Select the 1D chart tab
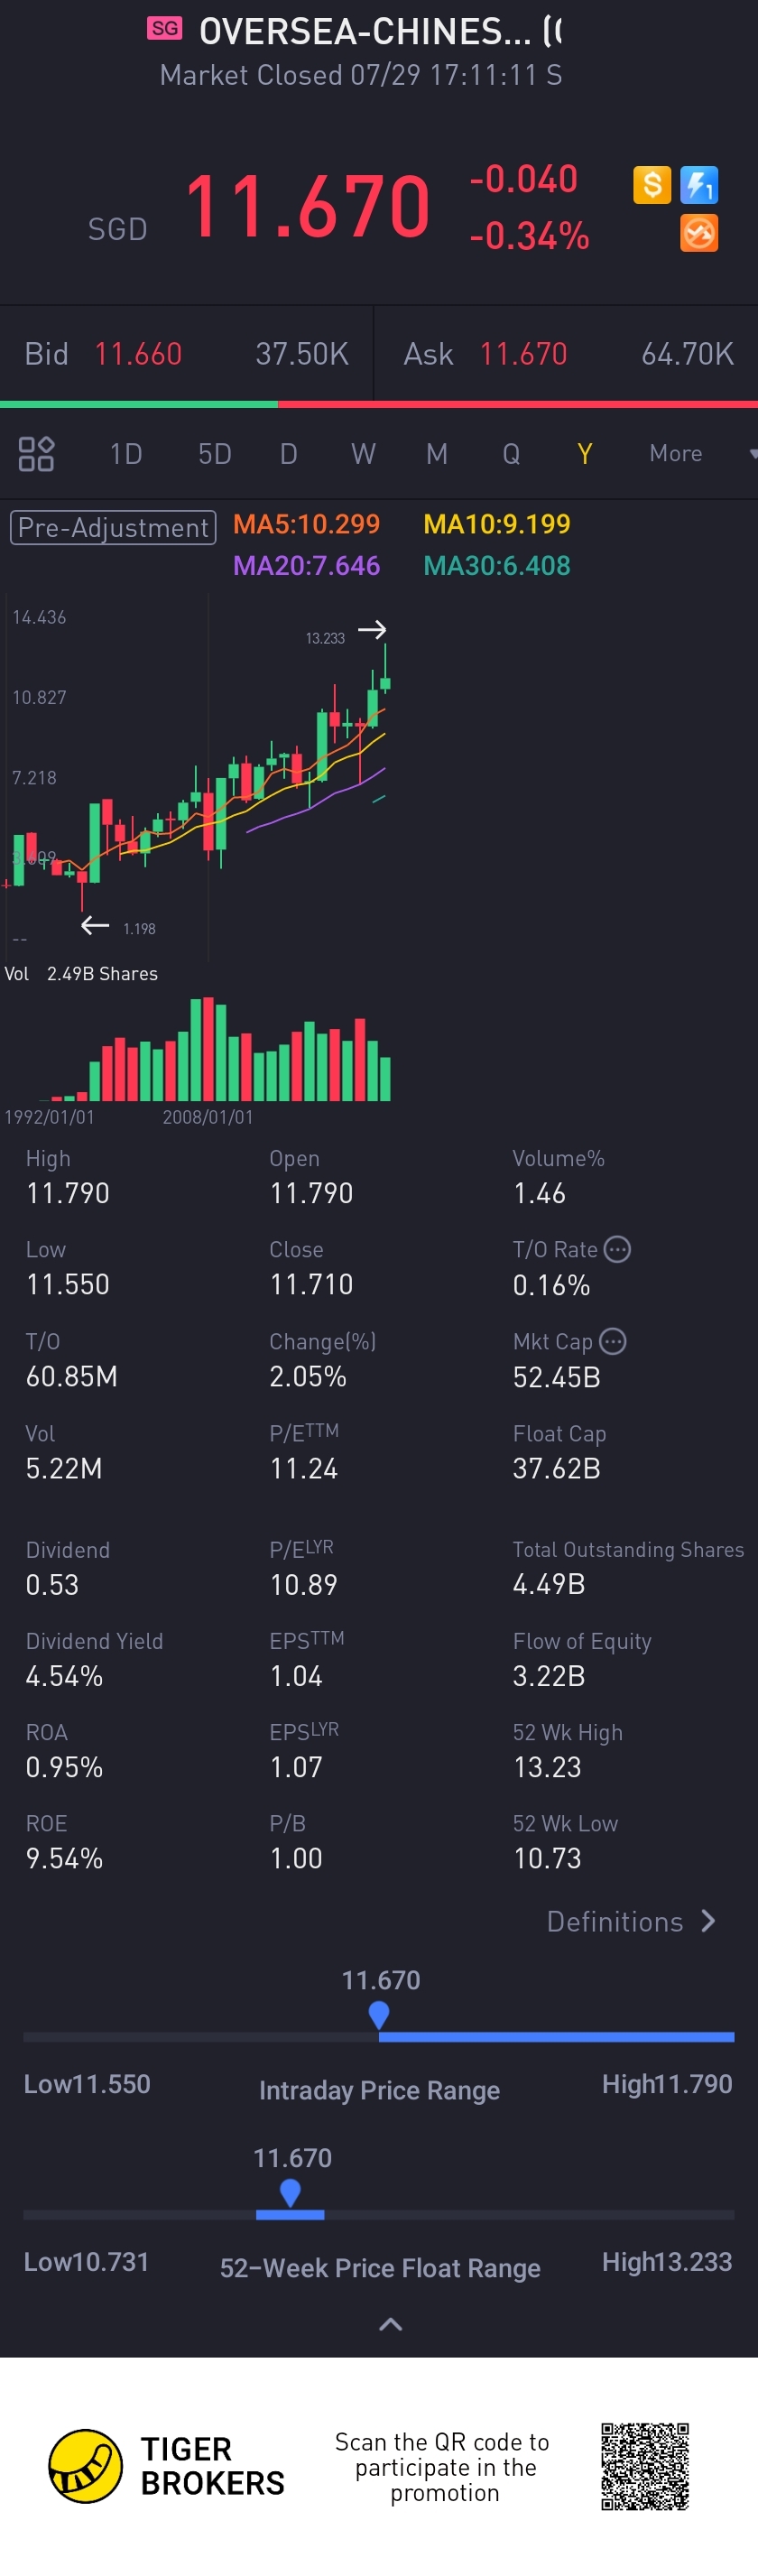 pos(126,454)
